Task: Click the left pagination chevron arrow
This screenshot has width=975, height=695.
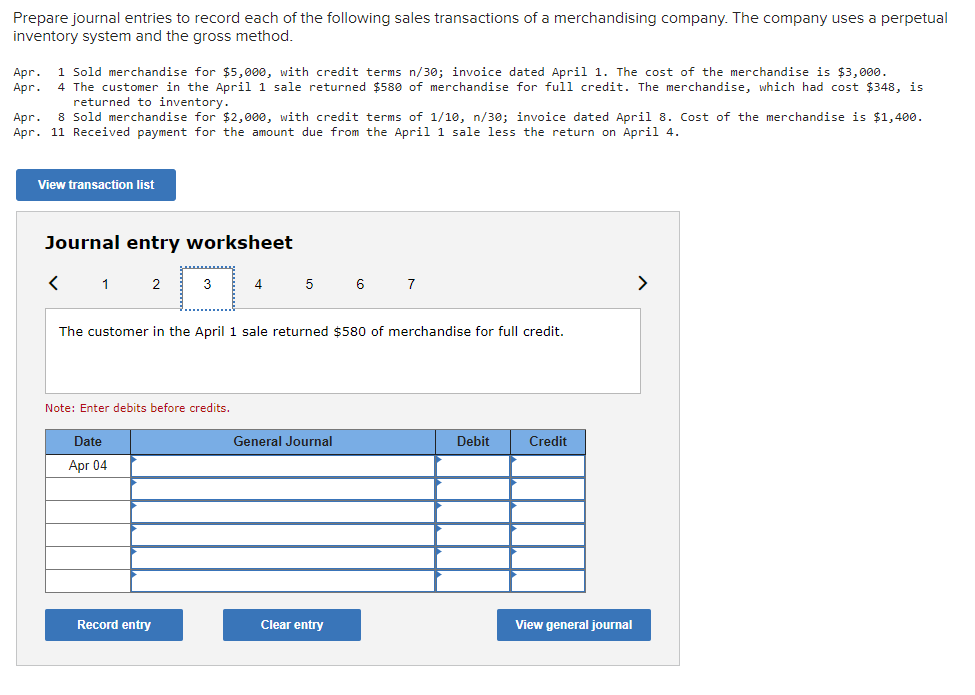Action: [53, 283]
